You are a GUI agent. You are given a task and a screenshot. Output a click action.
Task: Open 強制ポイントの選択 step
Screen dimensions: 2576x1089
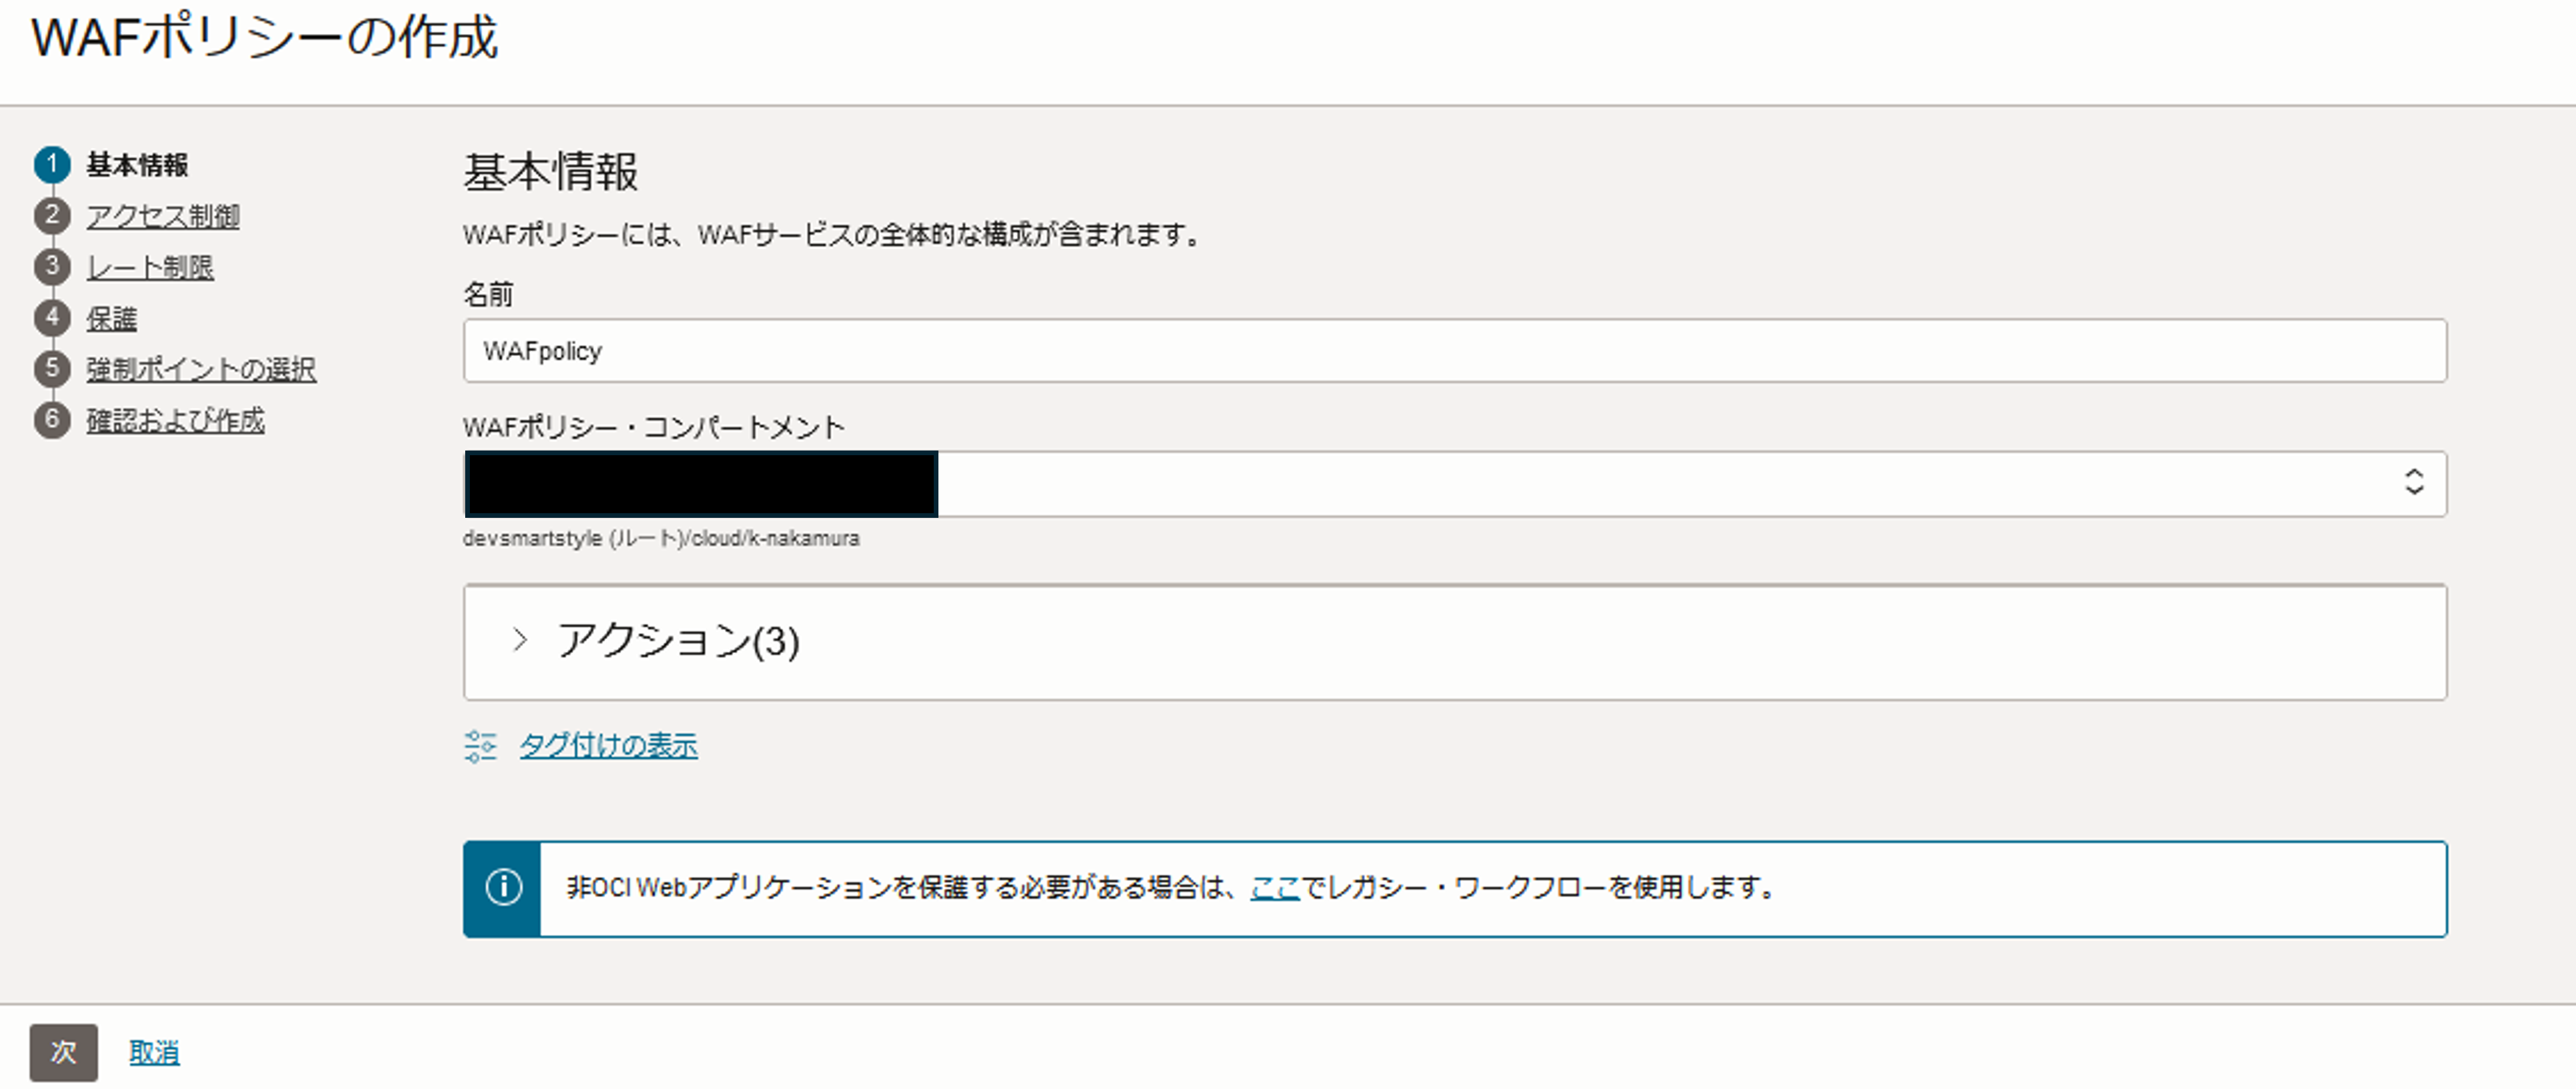201,370
